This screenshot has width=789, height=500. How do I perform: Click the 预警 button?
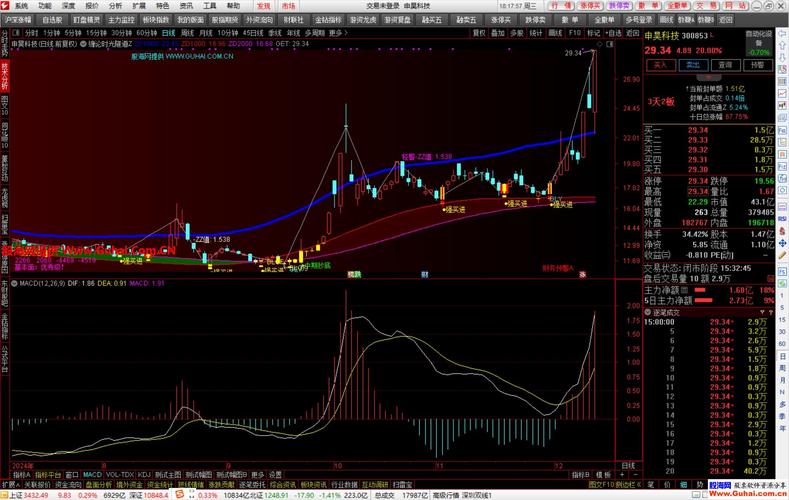point(758,65)
